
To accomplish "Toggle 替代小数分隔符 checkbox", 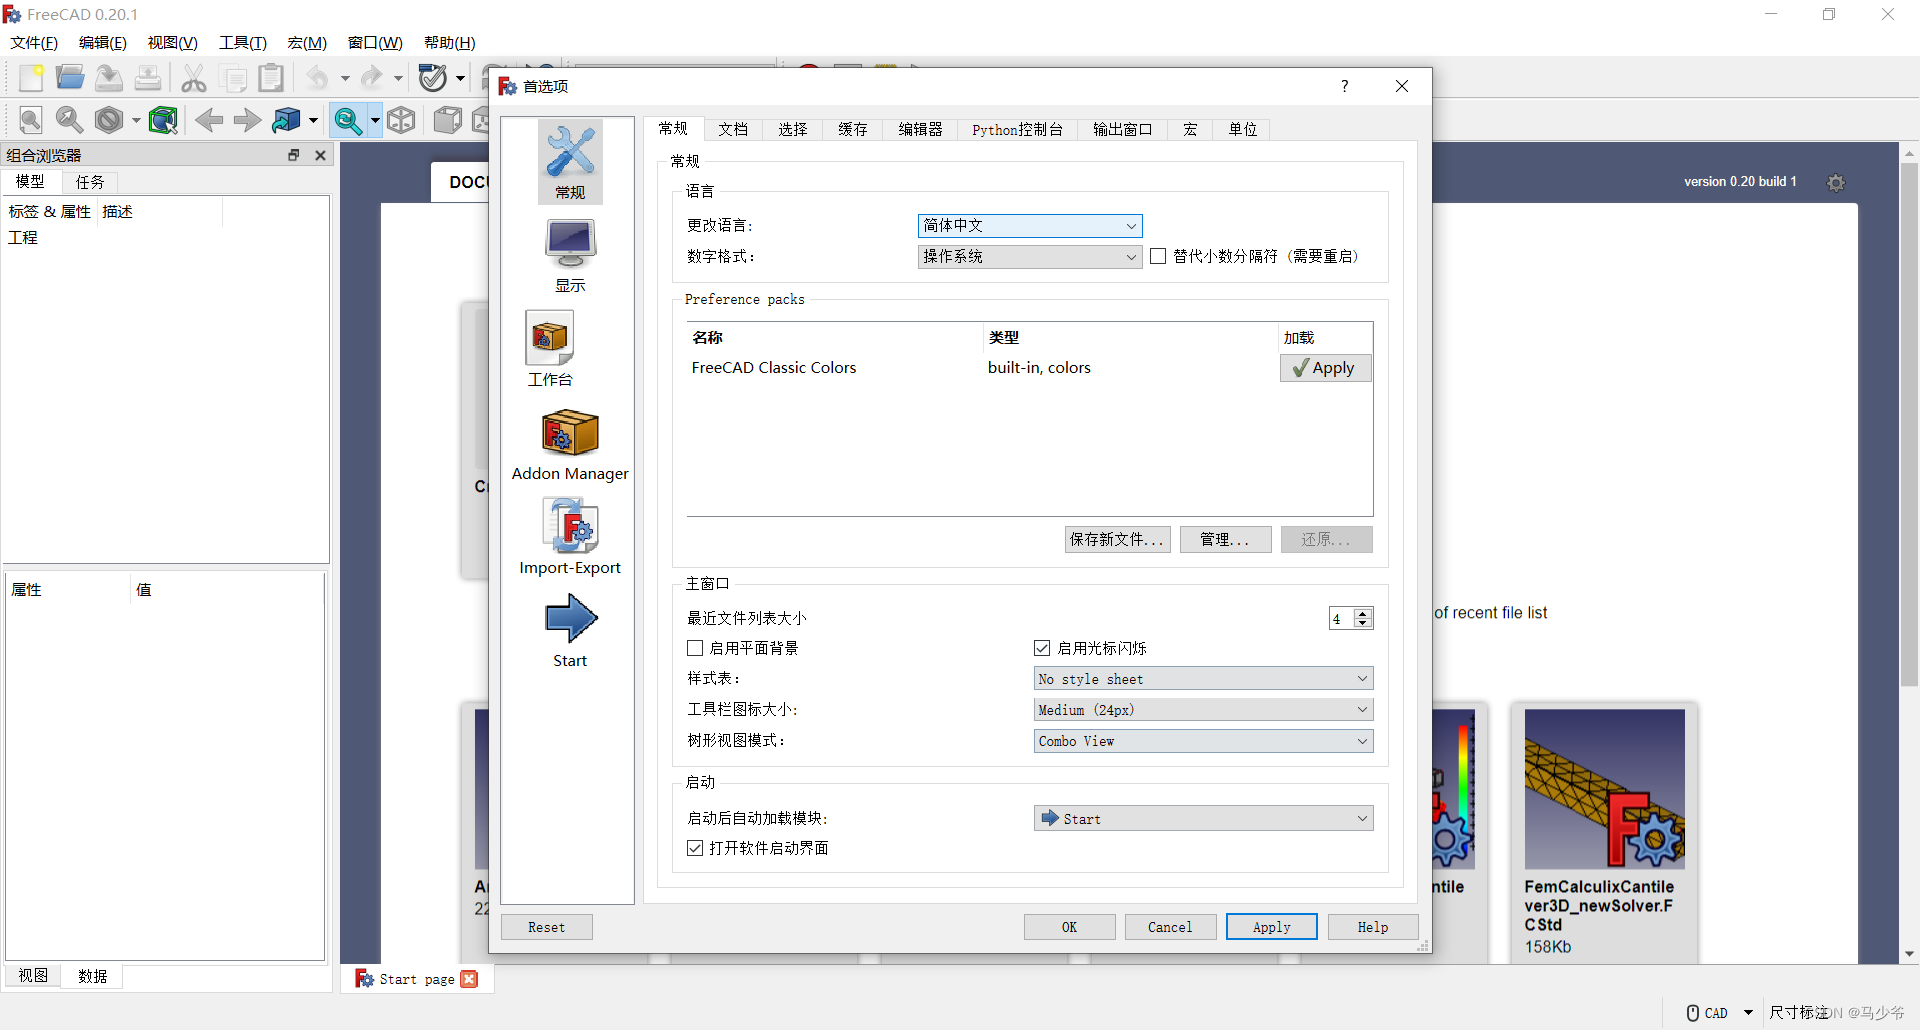I will tap(1158, 256).
